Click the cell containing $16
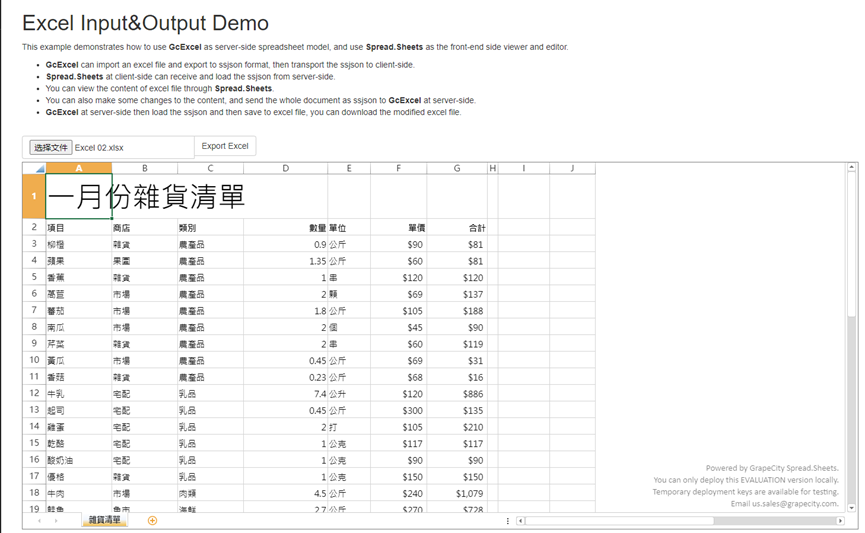 457,377
